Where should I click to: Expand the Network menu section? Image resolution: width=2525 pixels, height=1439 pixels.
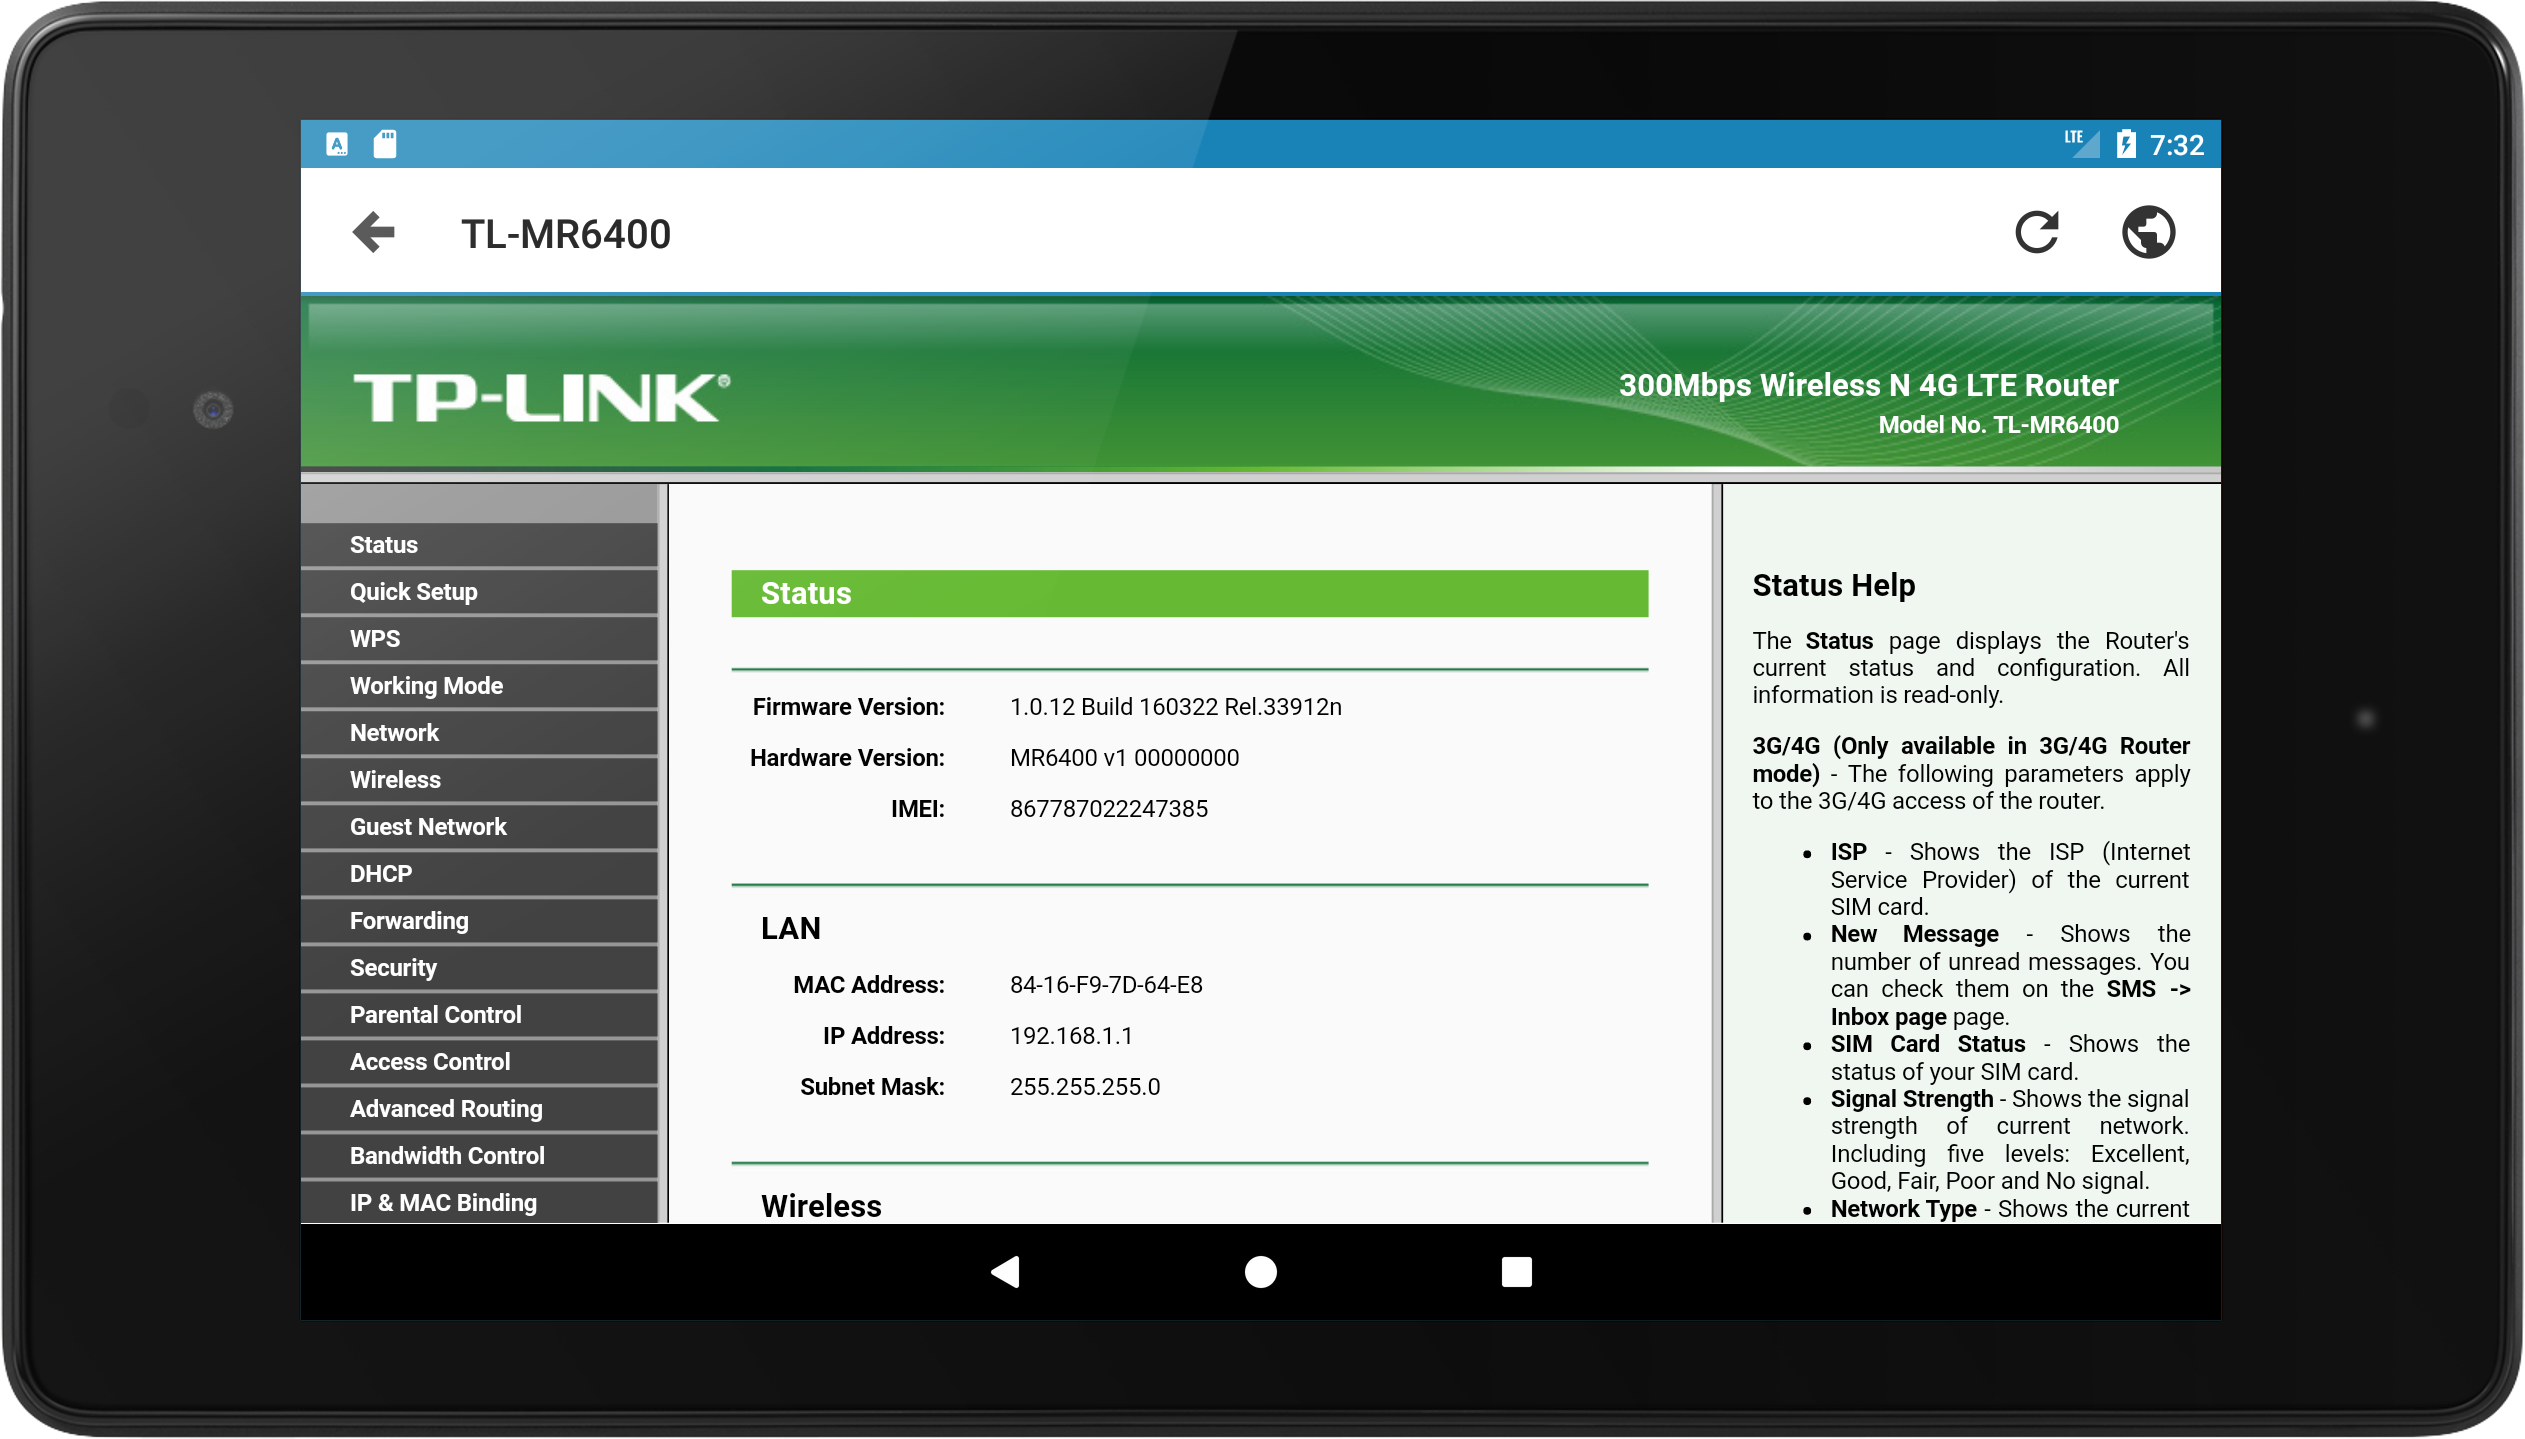[x=394, y=733]
